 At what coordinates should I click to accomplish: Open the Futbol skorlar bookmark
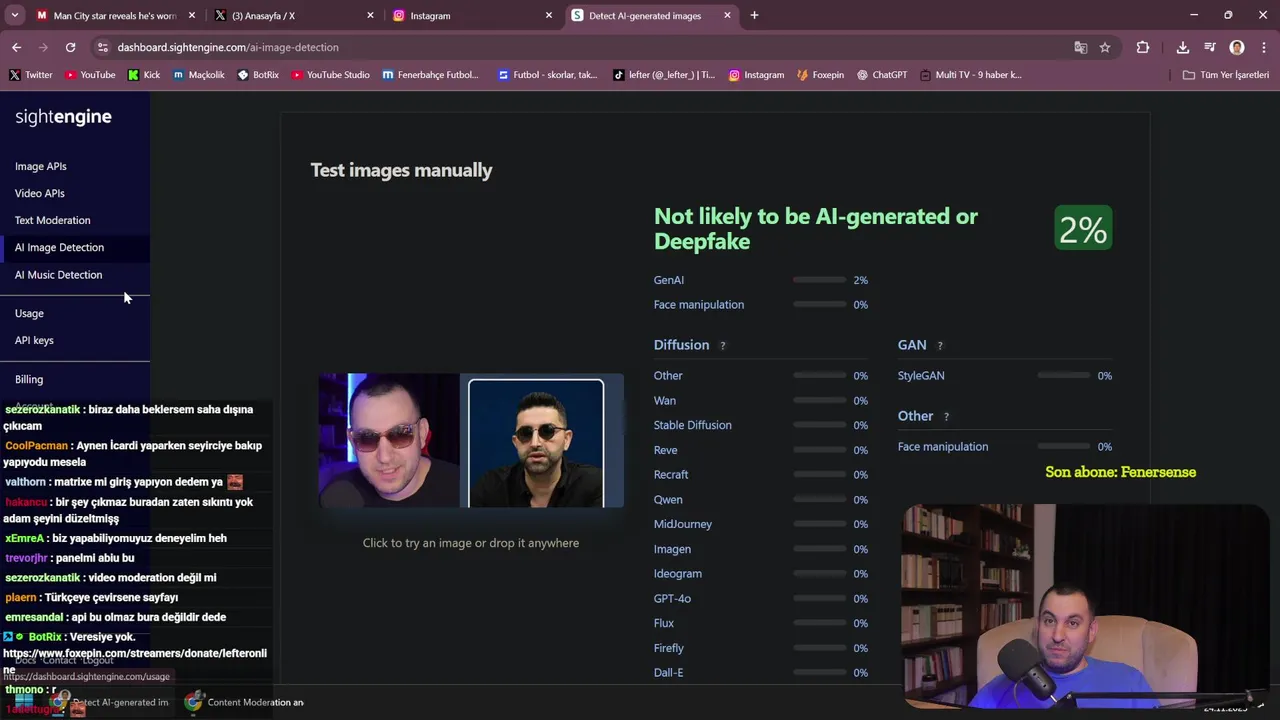pyautogui.click(x=547, y=75)
